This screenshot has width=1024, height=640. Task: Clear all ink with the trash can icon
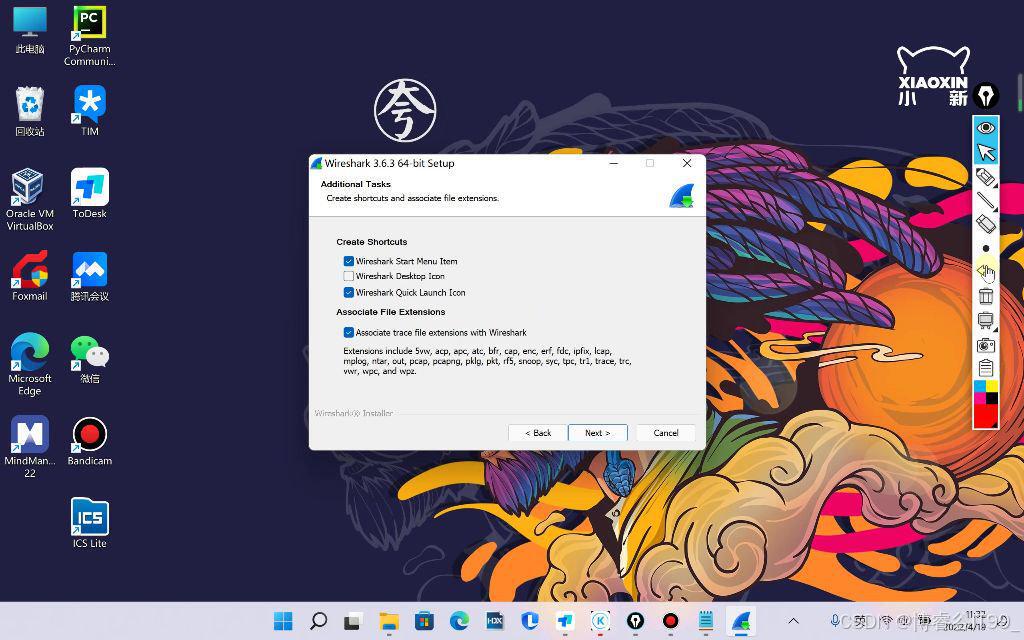click(x=985, y=296)
